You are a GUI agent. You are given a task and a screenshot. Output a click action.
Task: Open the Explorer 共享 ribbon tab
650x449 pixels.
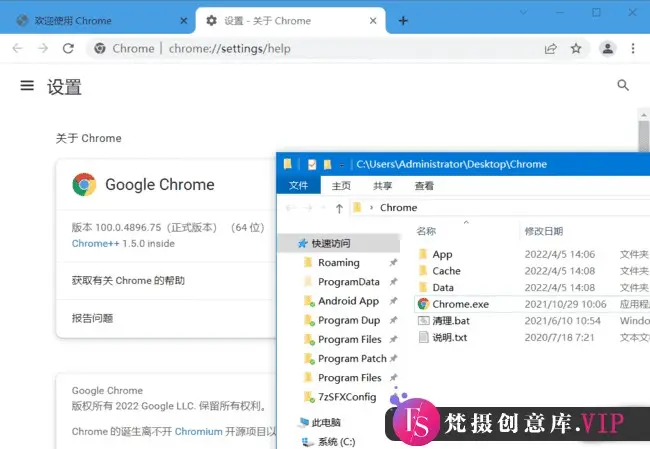[382, 186]
